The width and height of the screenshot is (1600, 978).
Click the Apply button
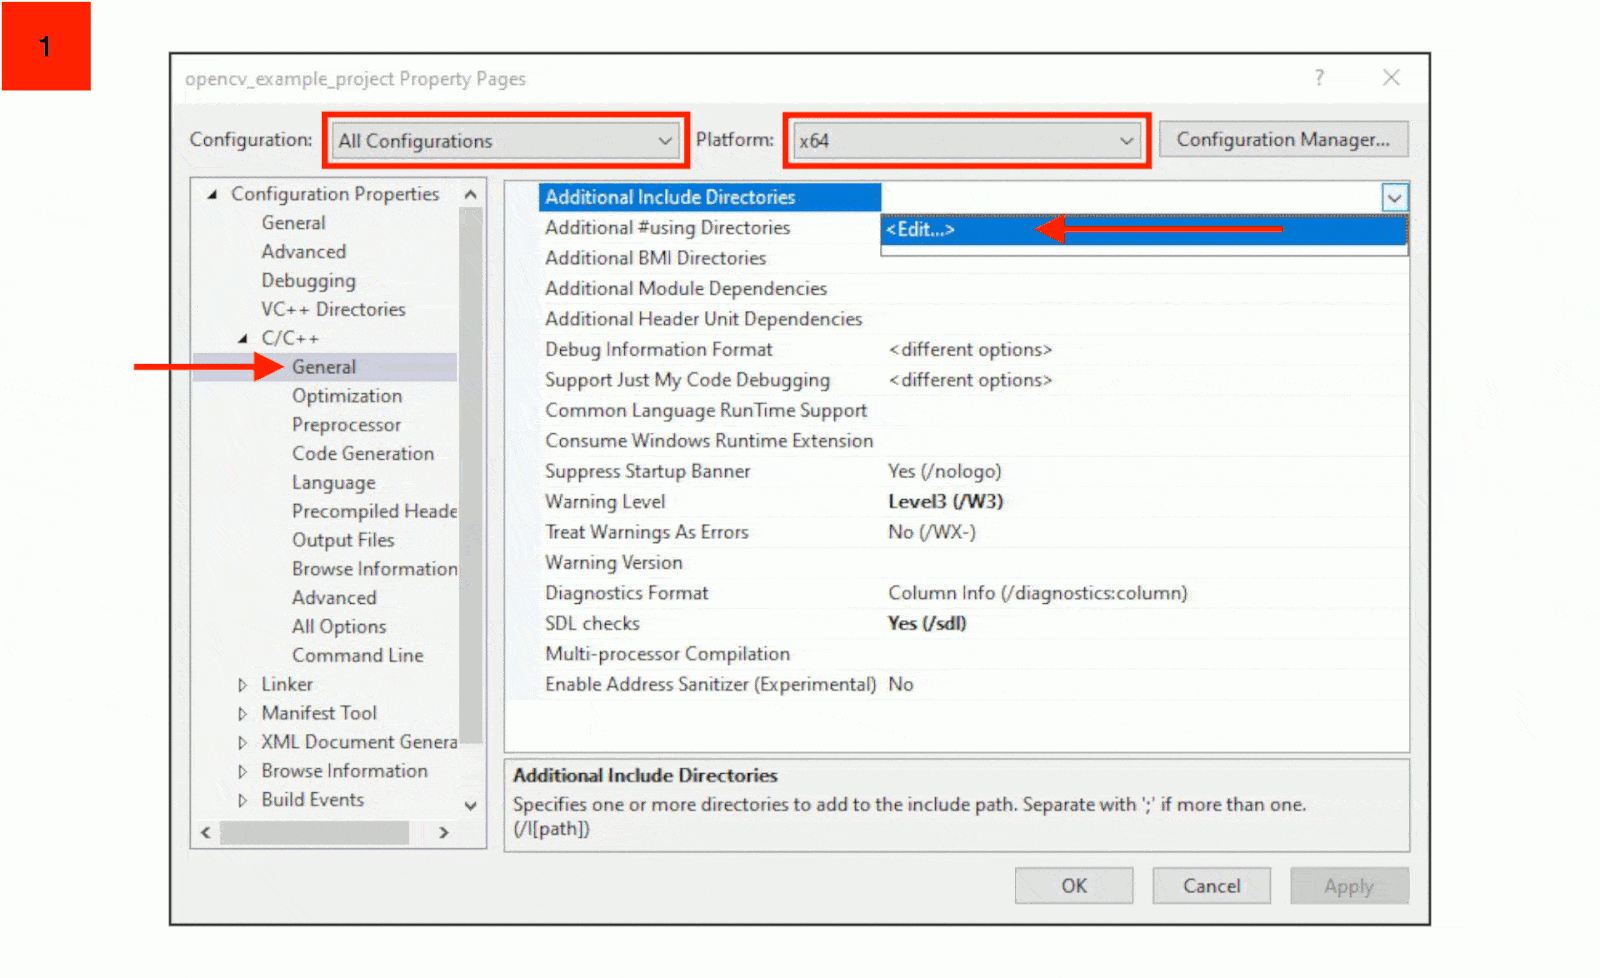(1349, 886)
